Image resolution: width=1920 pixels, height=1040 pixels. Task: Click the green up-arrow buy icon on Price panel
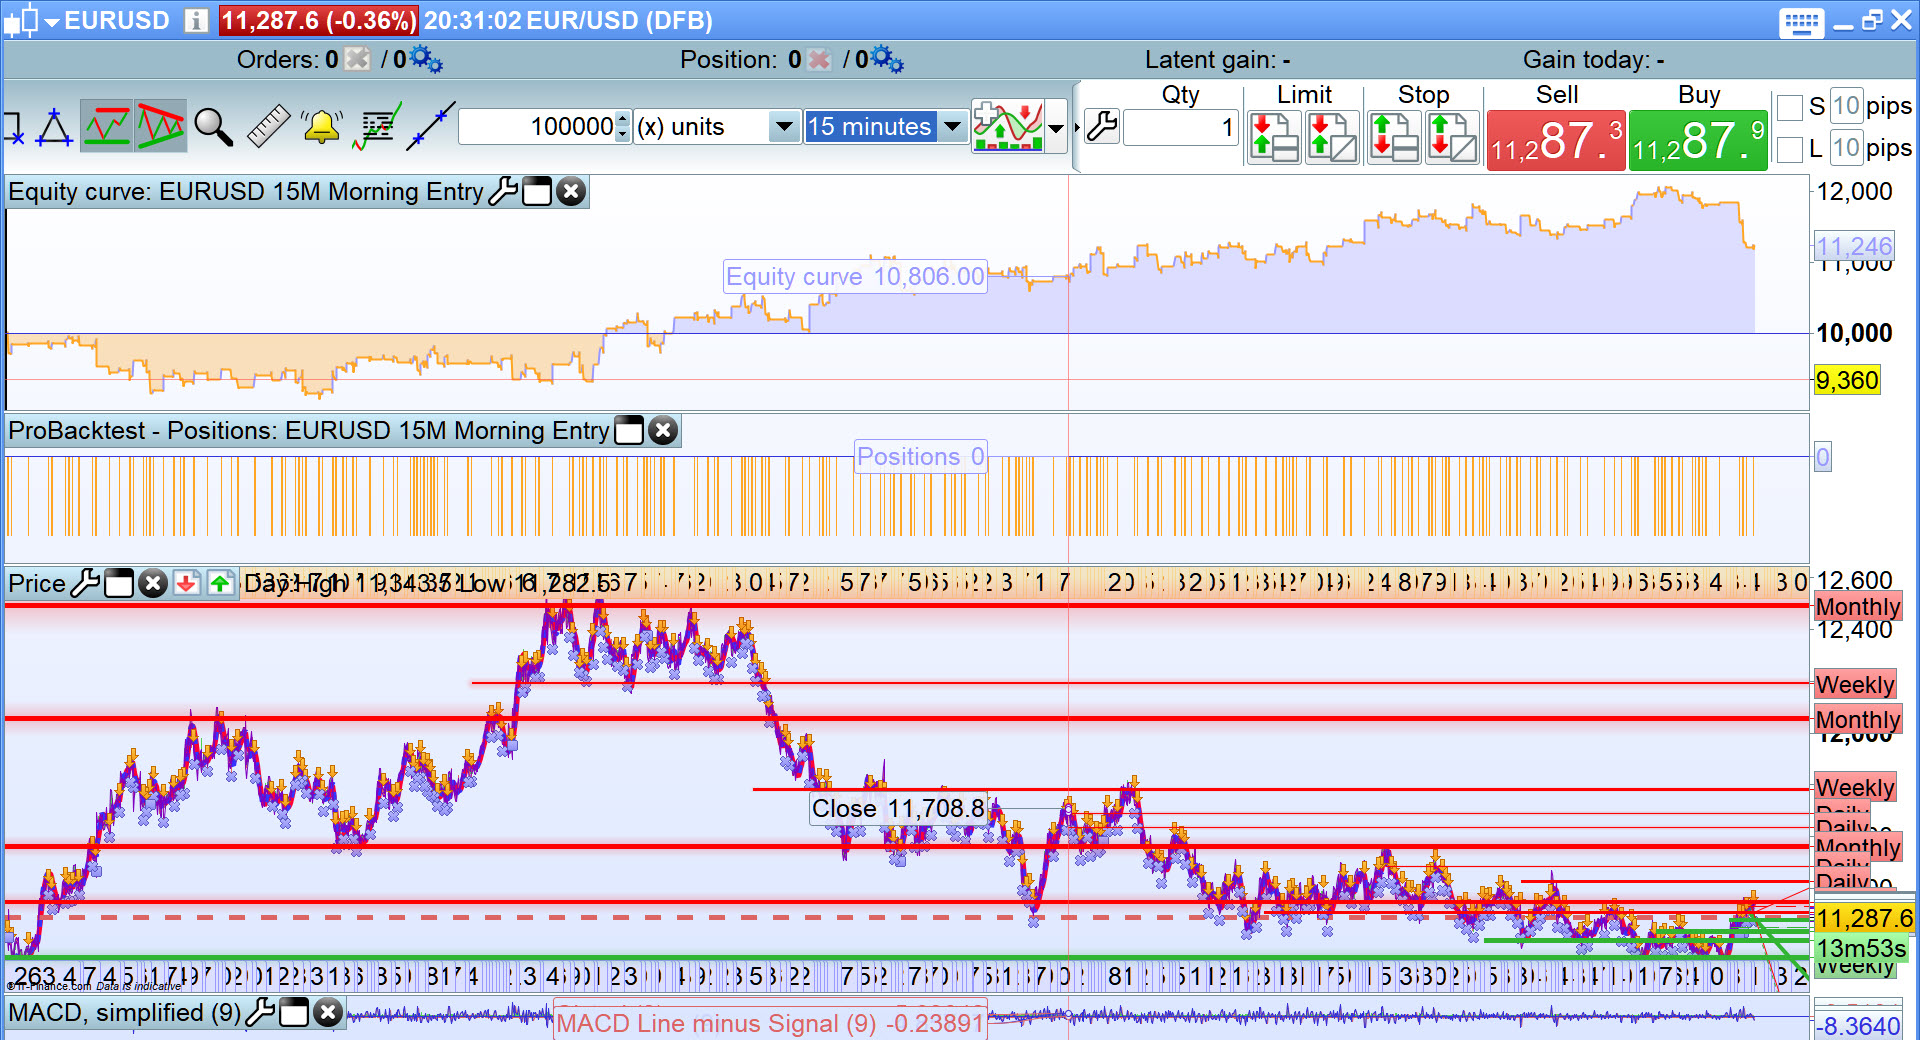tap(221, 583)
